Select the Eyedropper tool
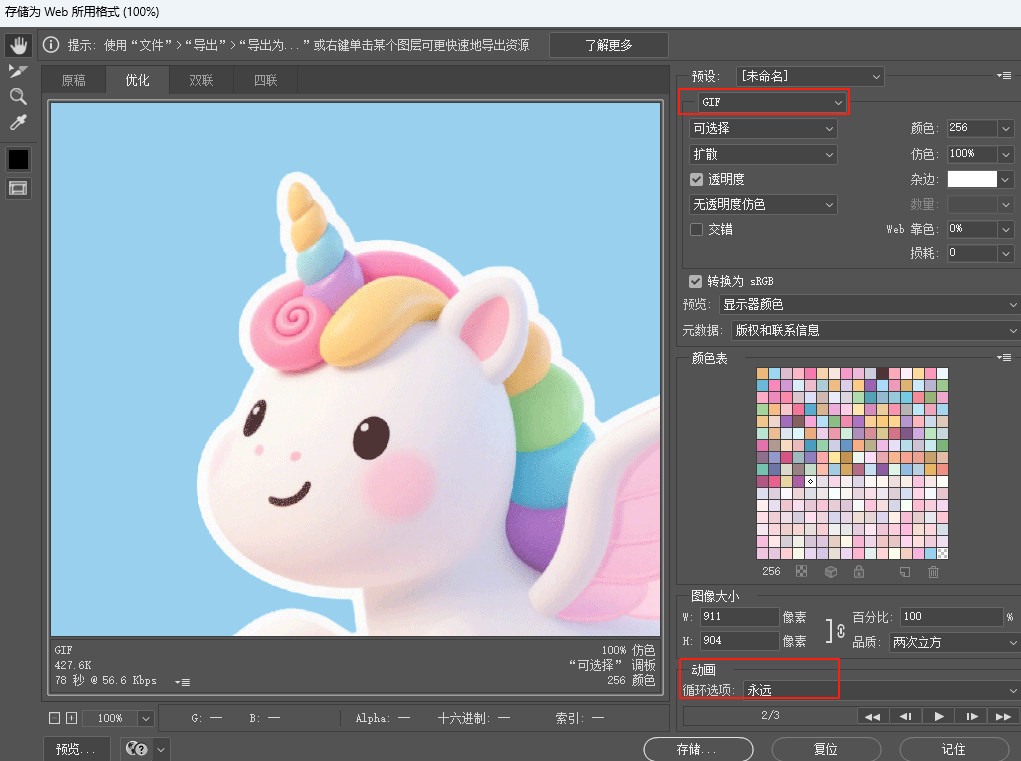This screenshot has height=761, width=1021. tap(18, 122)
